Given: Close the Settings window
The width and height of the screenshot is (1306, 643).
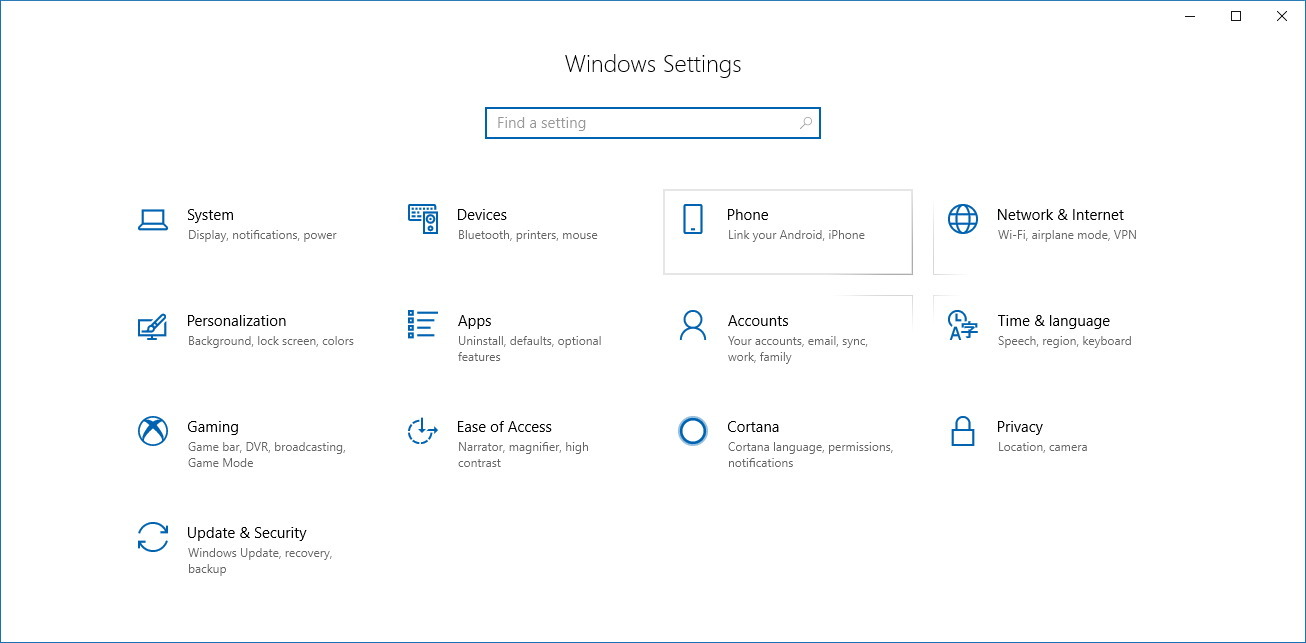Looking at the screenshot, I should (1282, 16).
